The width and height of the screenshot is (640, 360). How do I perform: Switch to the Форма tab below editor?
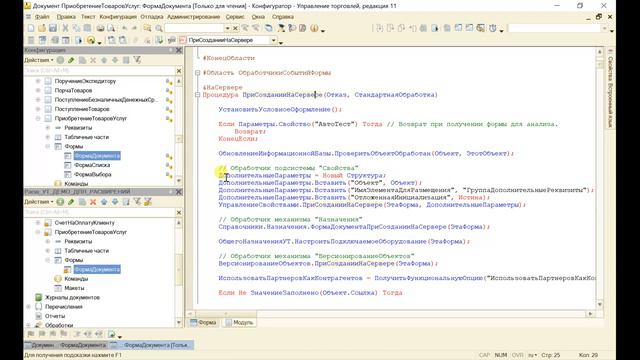coord(203,322)
